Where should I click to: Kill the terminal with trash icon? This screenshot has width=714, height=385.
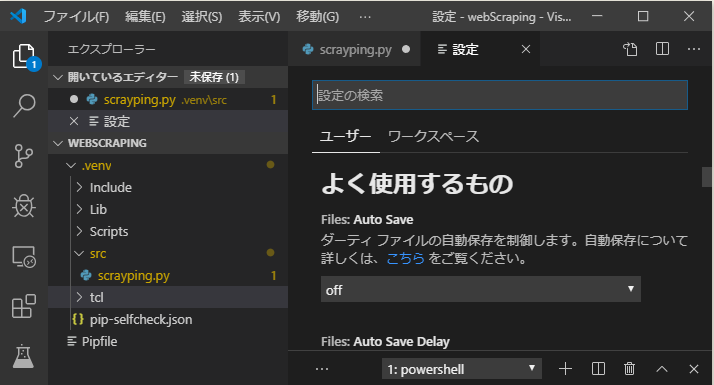tap(629, 369)
